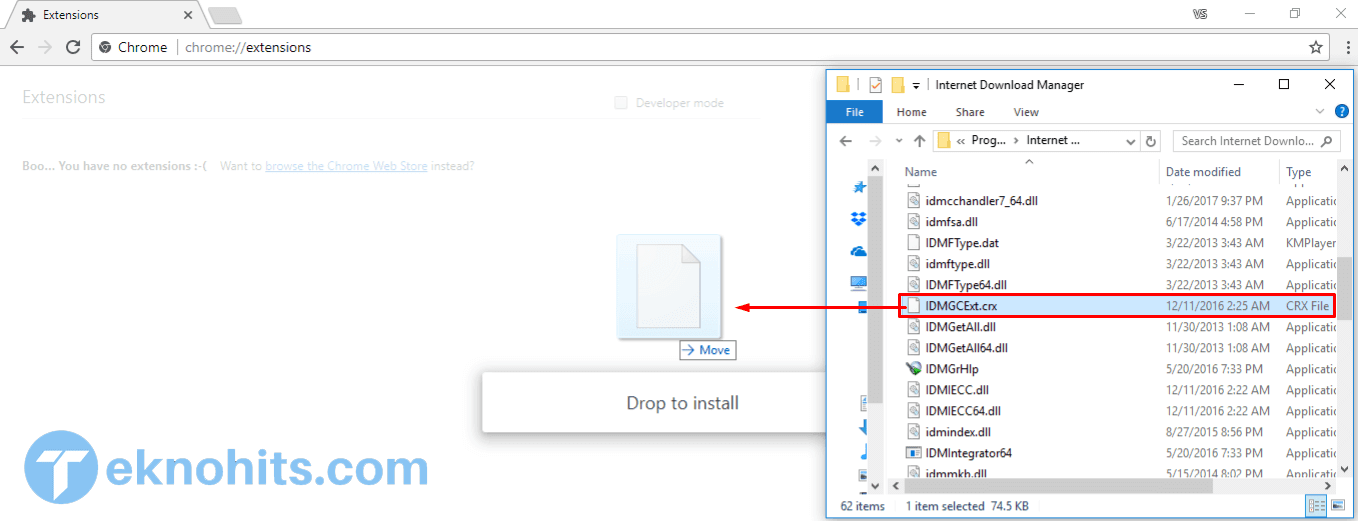Open Explorer Help with the blue question icon
Image resolution: width=1358 pixels, height=521 pixels.
[x=1342, y=112]
